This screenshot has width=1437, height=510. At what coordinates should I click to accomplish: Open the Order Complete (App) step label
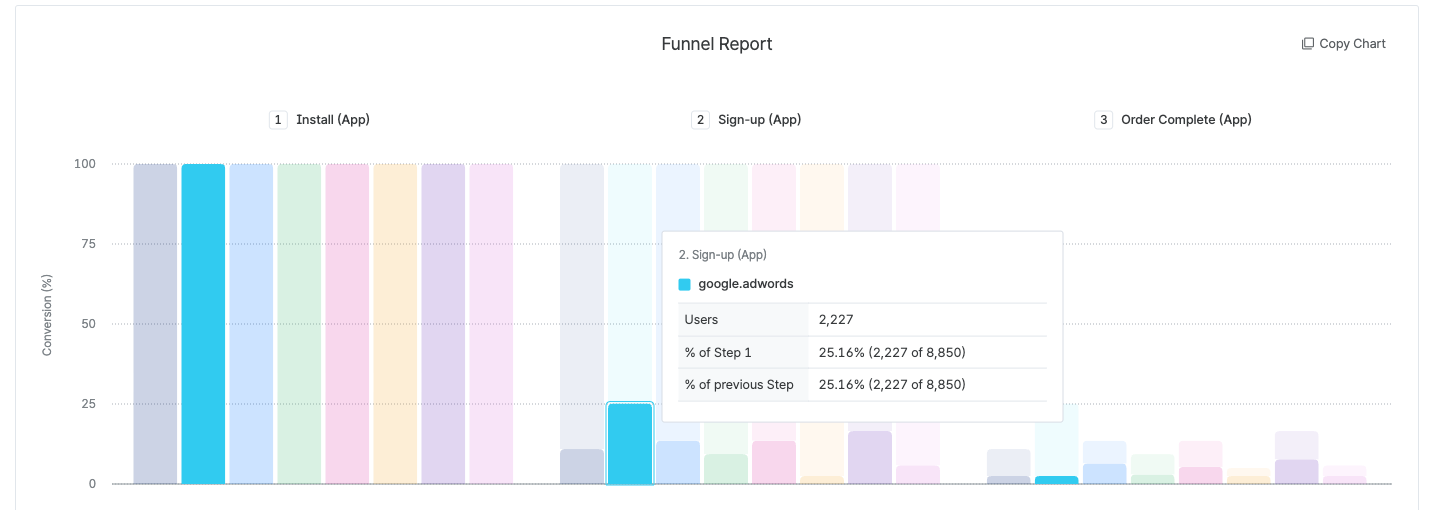[1186, 120]
